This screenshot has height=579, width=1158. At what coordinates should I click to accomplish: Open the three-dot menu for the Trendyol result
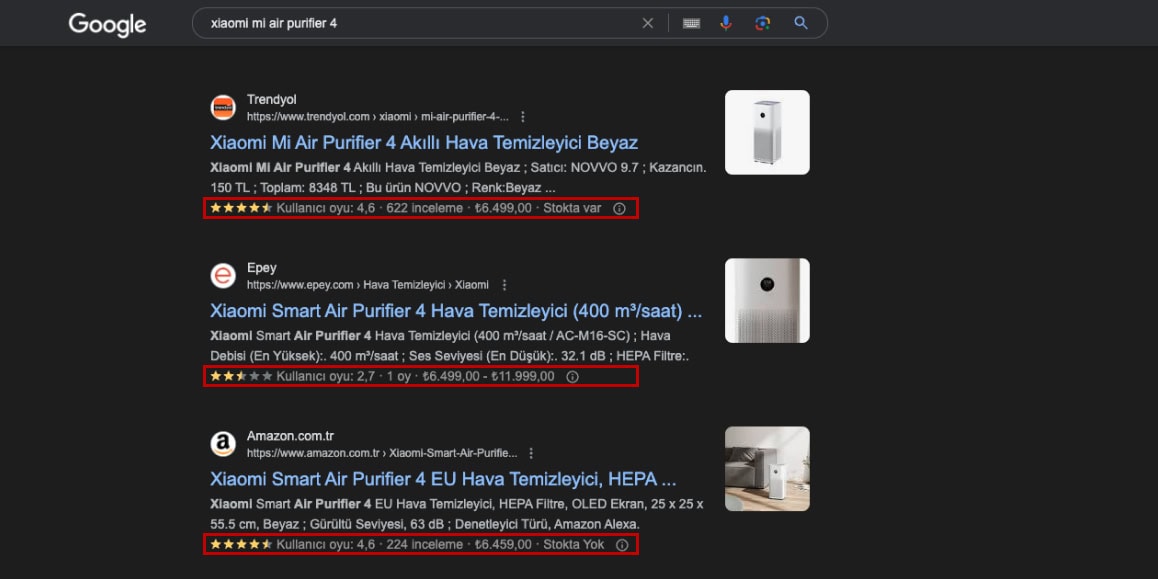[523, 117]
